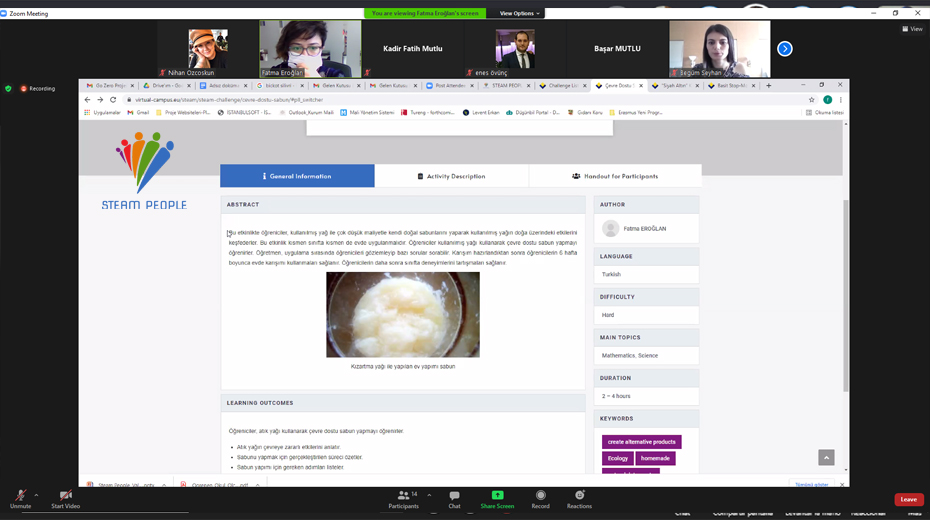This screenshot has width=930, height=520.
Task: Click the Recording indicator in Zoom
Action: pos(37,88)
